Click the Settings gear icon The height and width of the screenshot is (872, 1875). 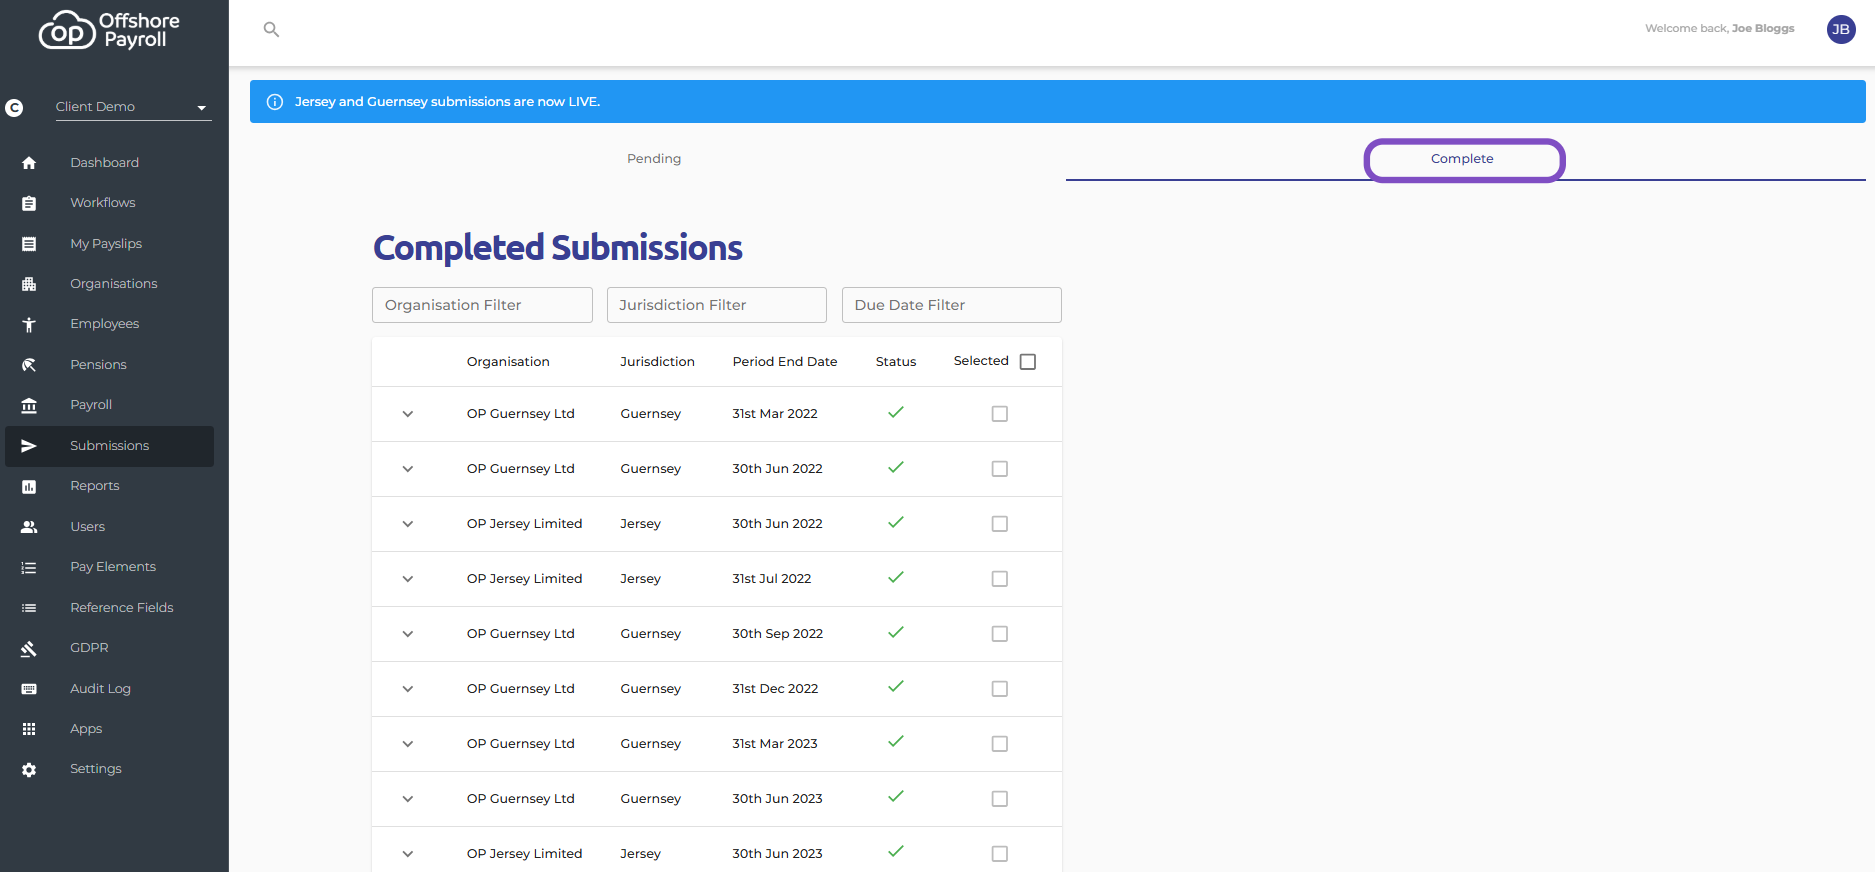pyautogui.click(x=29, y=769)
